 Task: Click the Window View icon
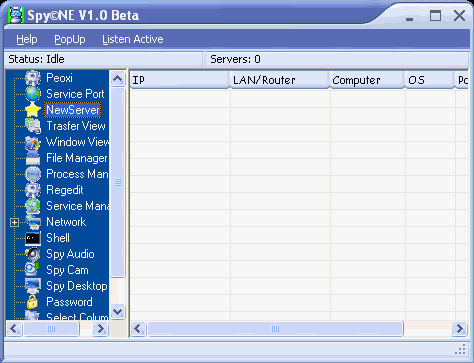(33, 142)
